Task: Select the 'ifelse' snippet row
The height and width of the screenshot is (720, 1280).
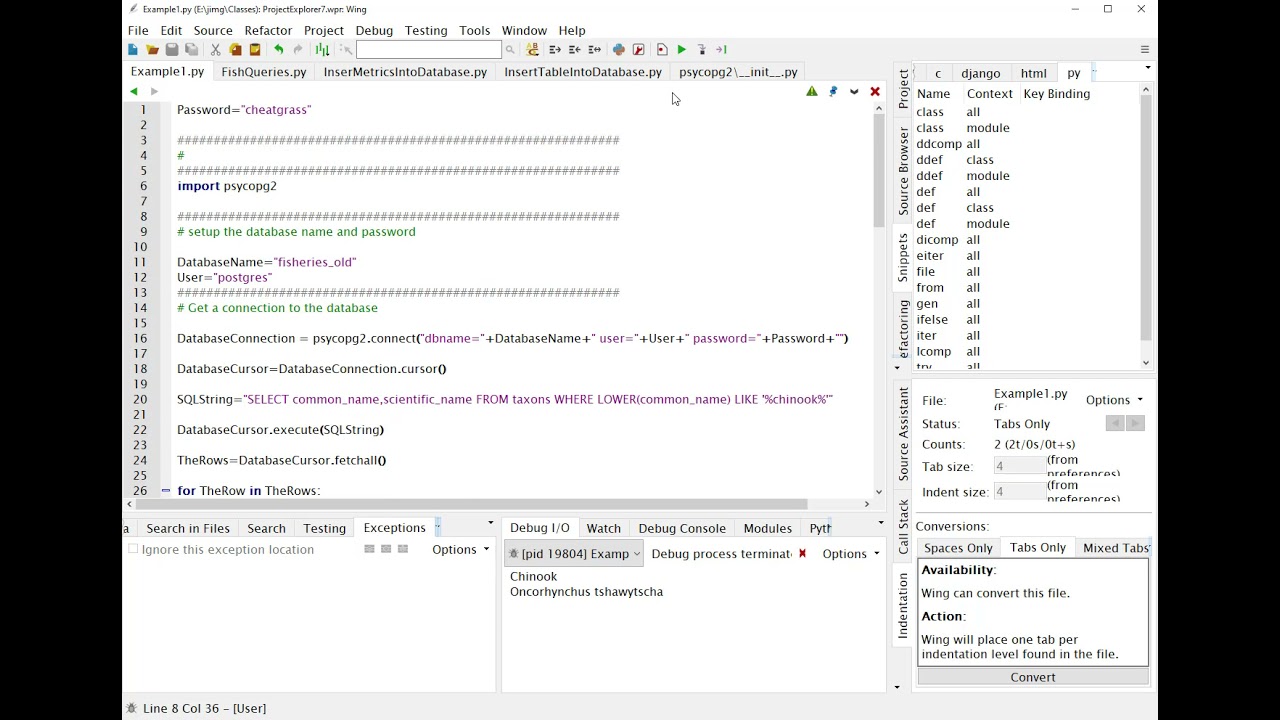Action: point(1028,320)
